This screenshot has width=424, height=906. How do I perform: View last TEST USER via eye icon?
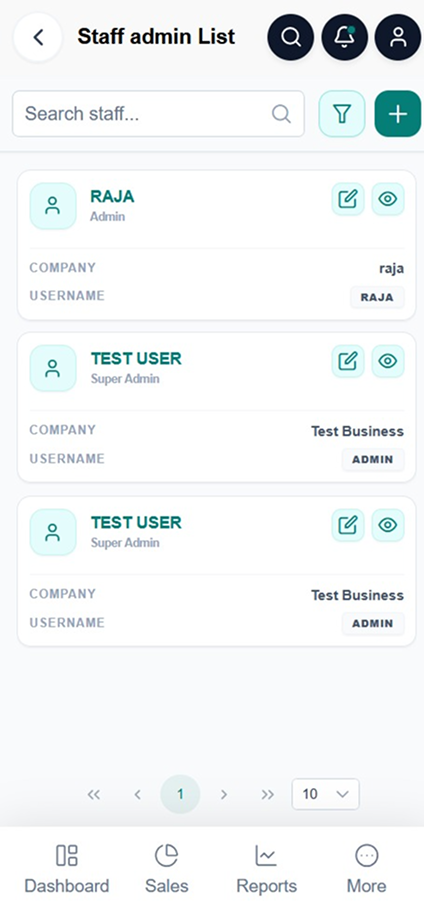pos(388,525)
